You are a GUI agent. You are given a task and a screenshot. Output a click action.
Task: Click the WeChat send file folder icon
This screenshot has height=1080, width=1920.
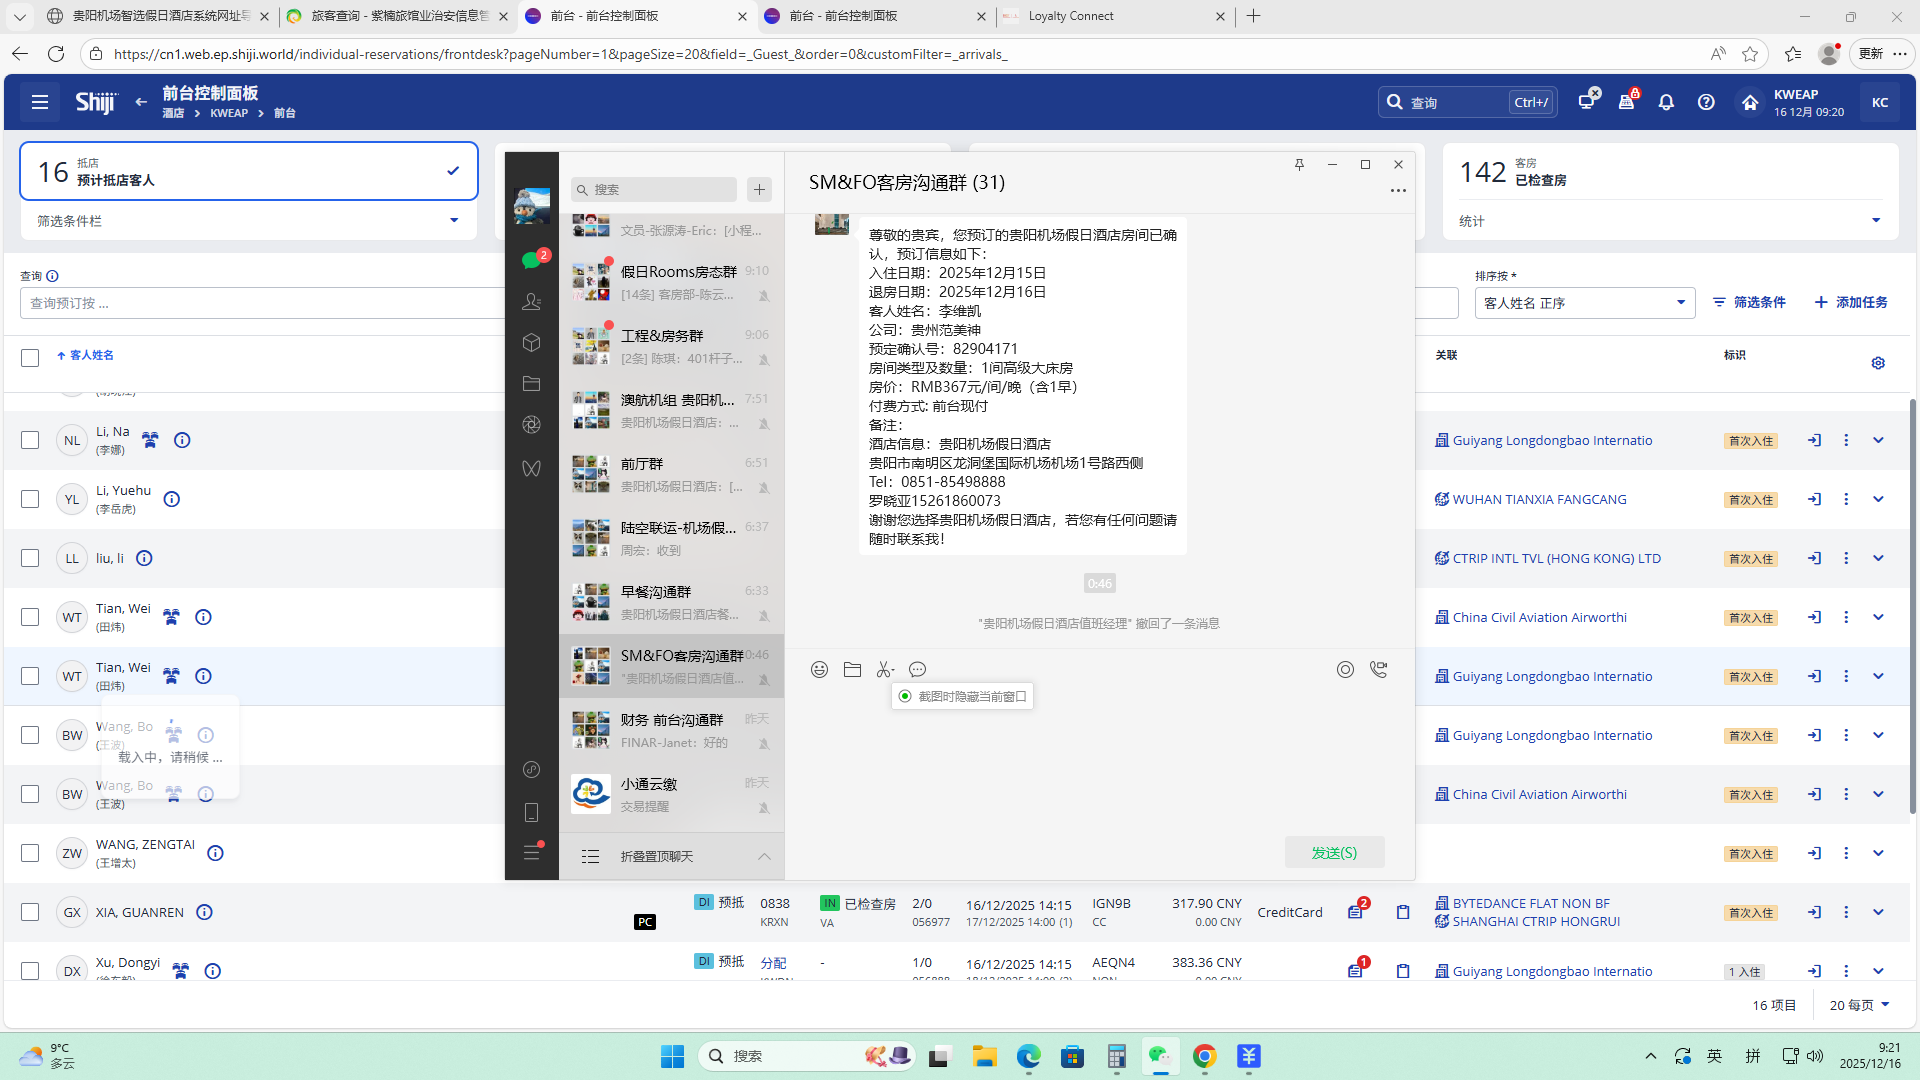(x=852, y=670)
